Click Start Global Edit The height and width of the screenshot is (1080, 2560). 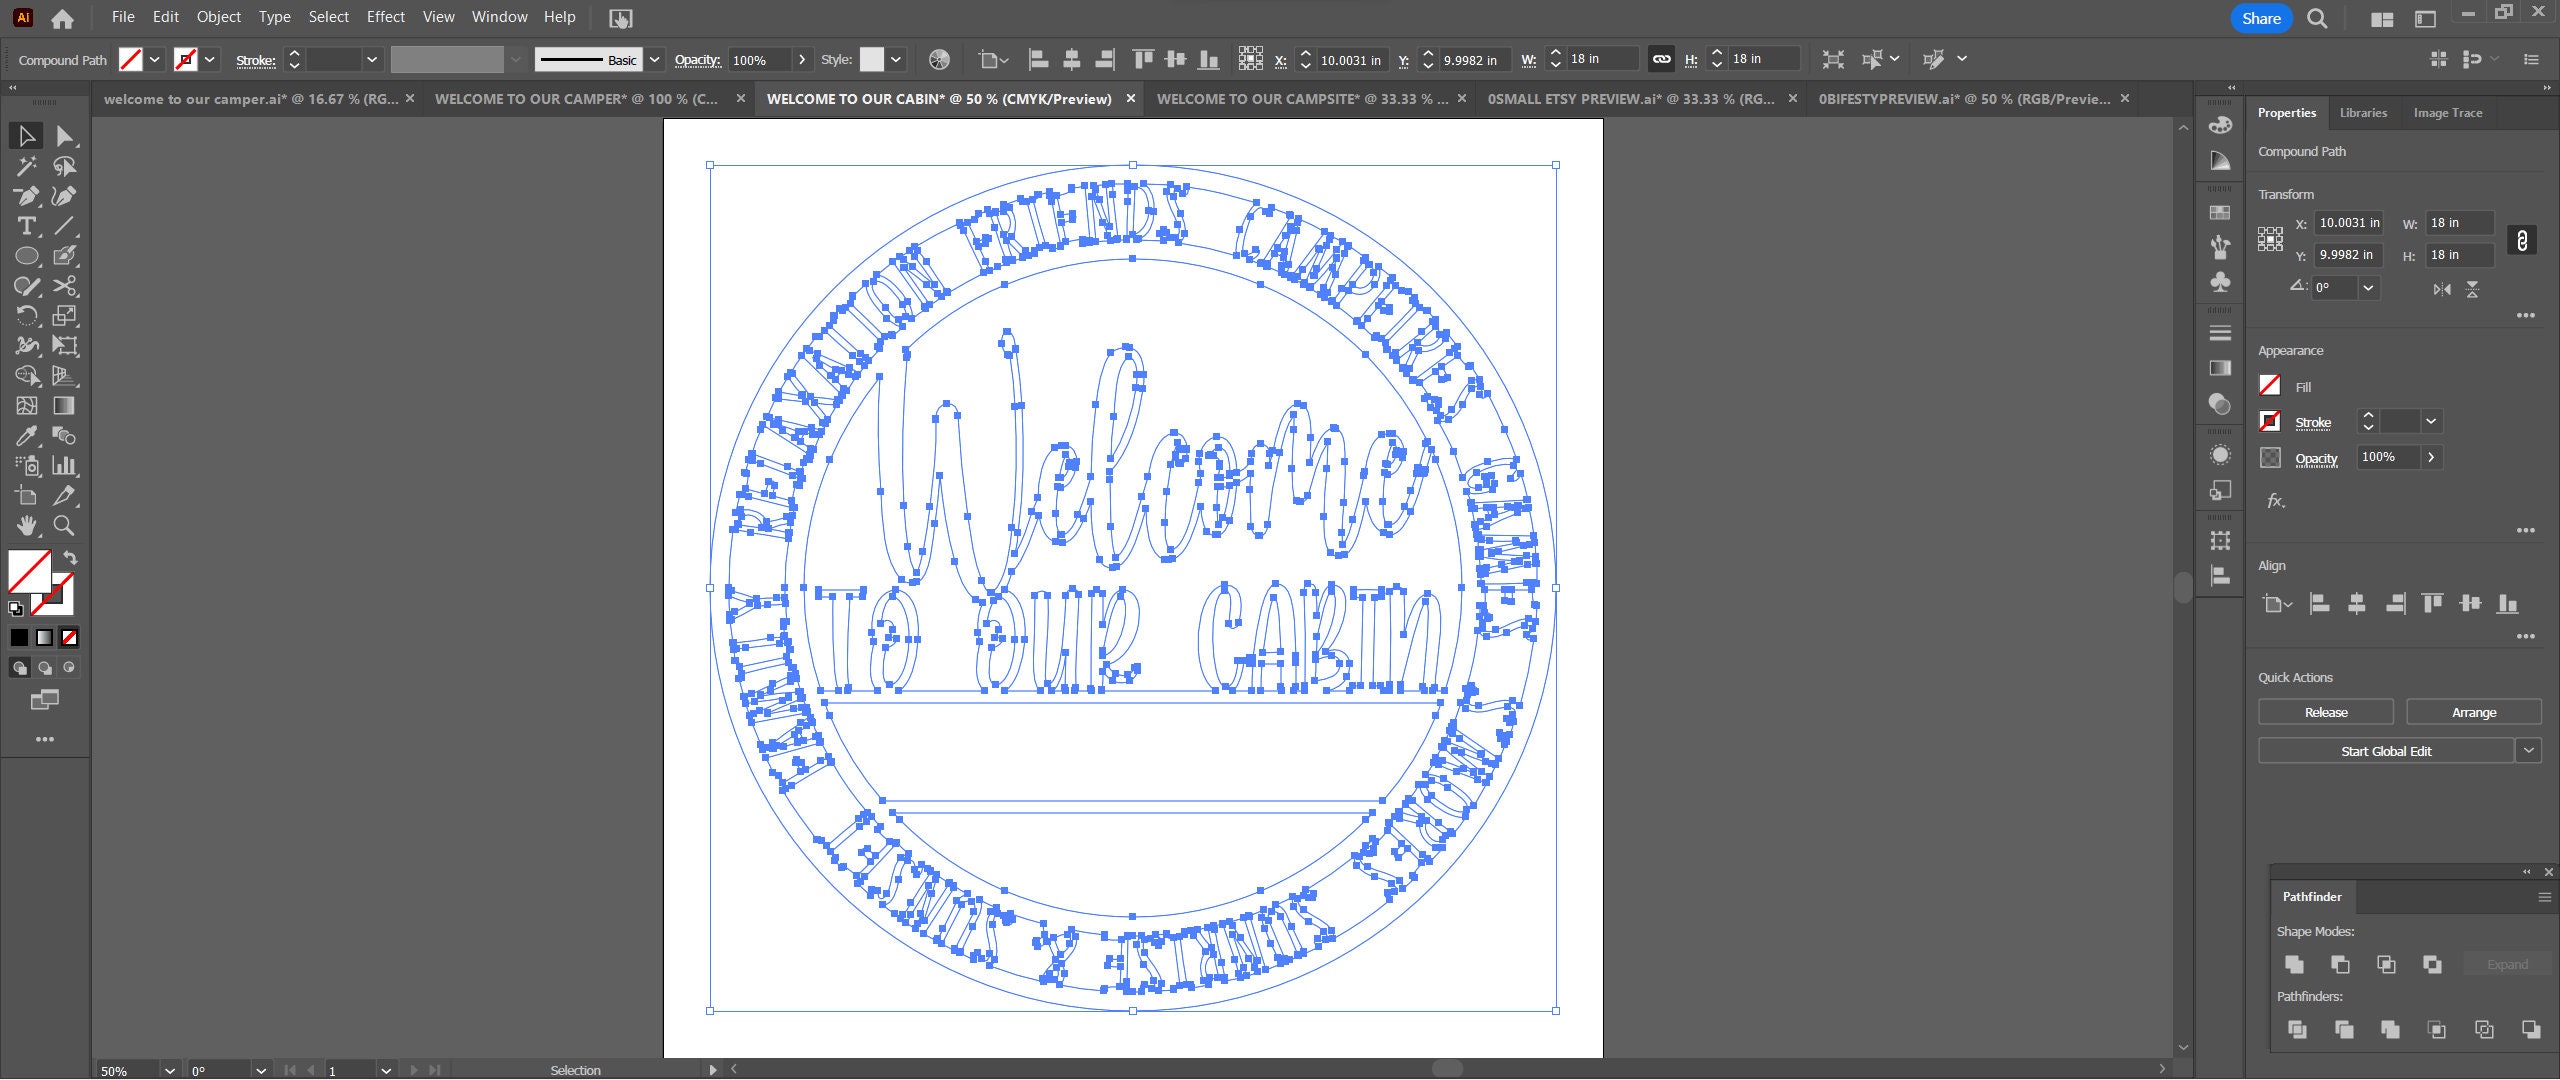pos(2387,750)
